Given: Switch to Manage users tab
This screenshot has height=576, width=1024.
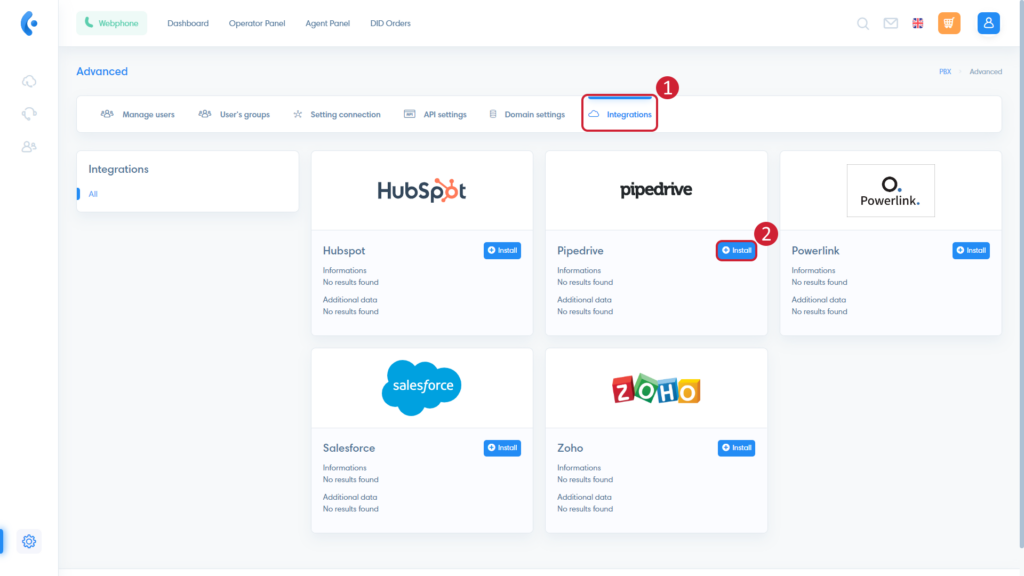Looking at the screenshot, I should [138, 114].
